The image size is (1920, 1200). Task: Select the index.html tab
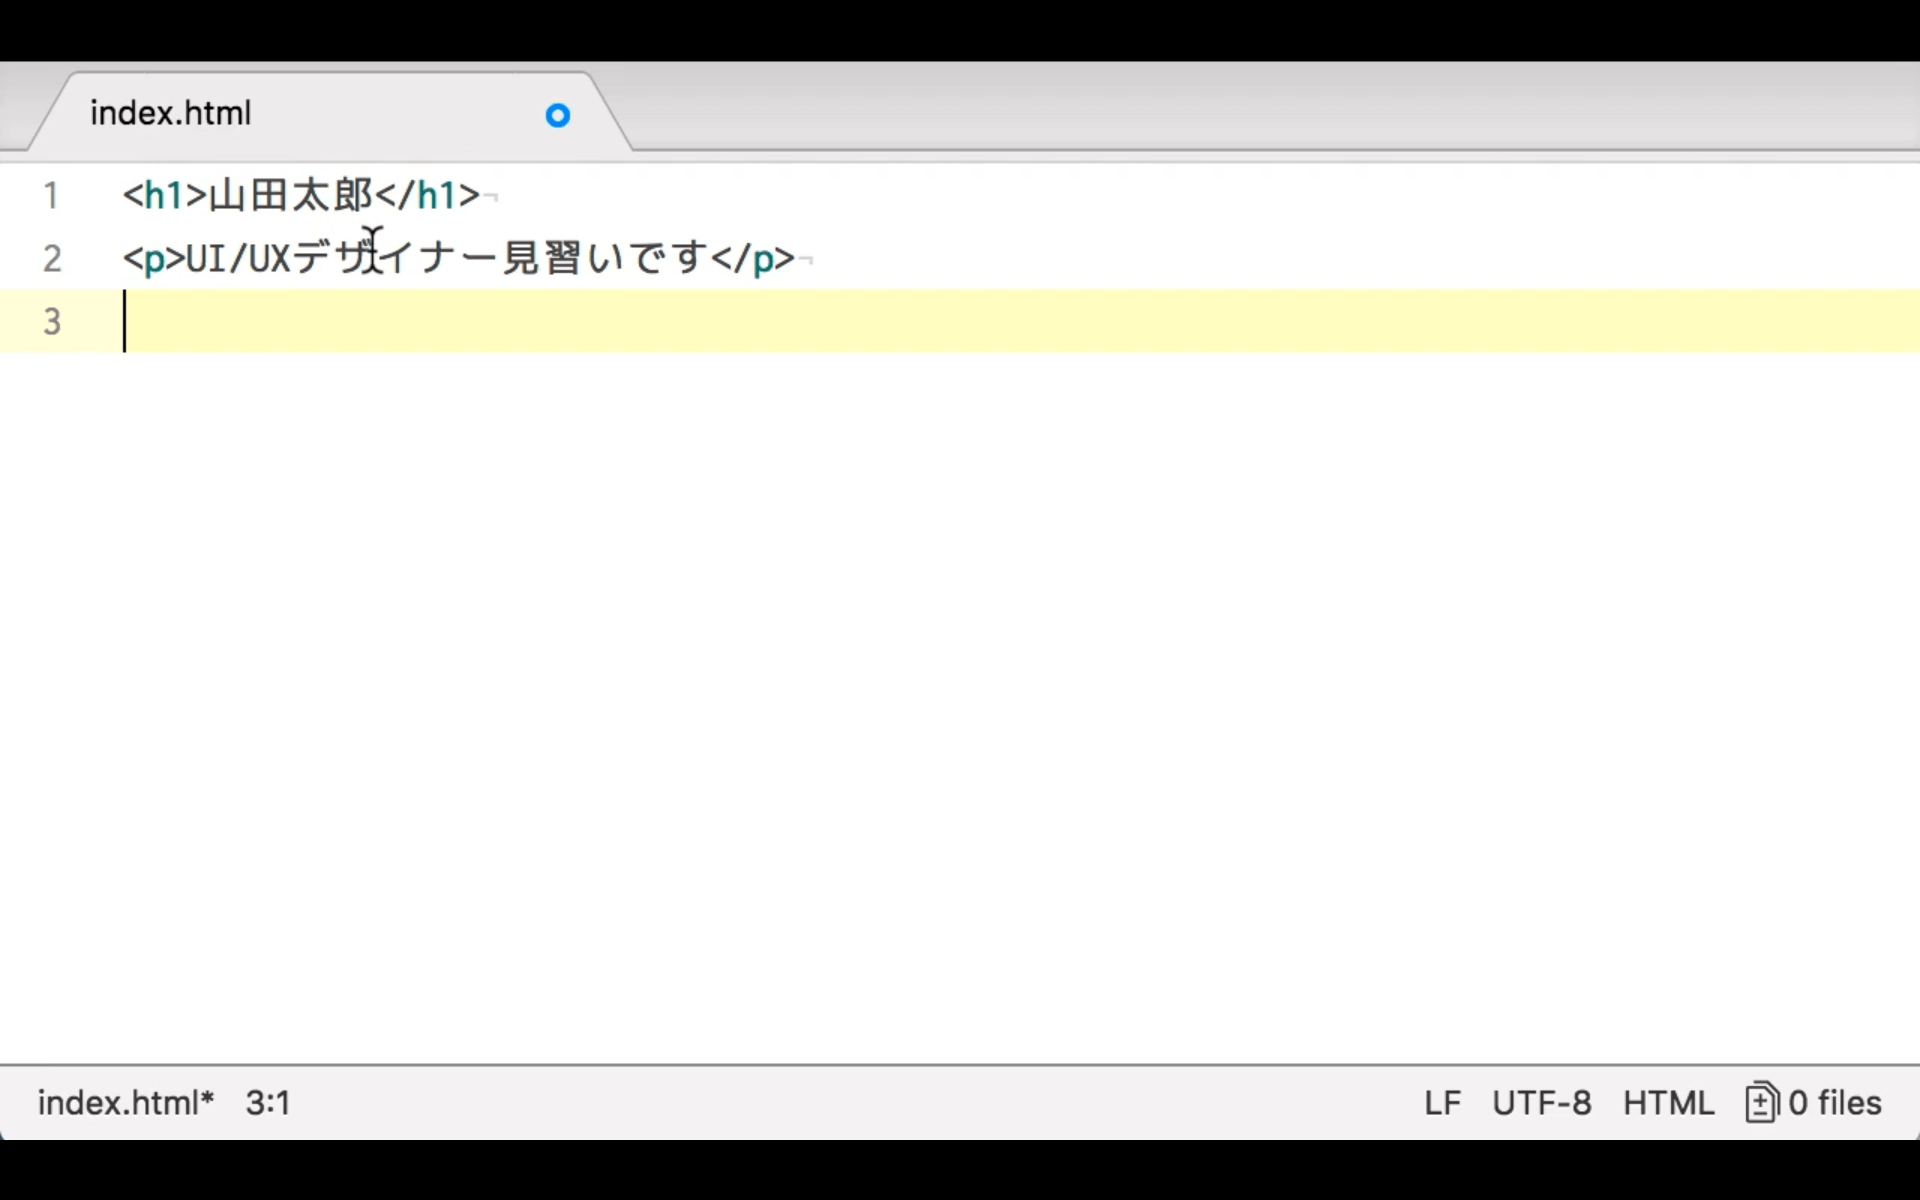point(330,113)
